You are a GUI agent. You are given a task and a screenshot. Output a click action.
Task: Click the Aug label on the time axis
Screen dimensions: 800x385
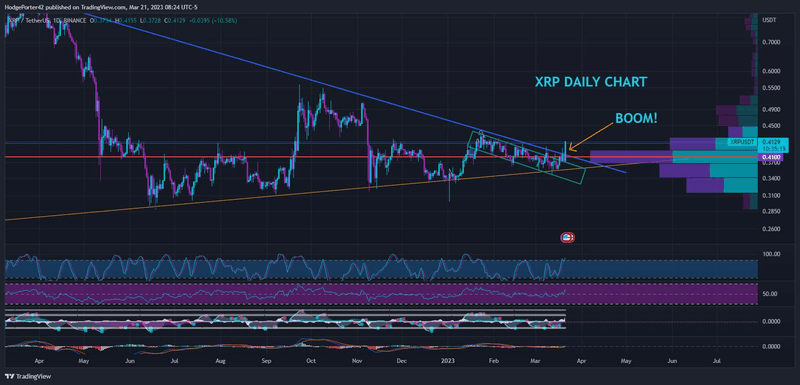click(220, 361)
